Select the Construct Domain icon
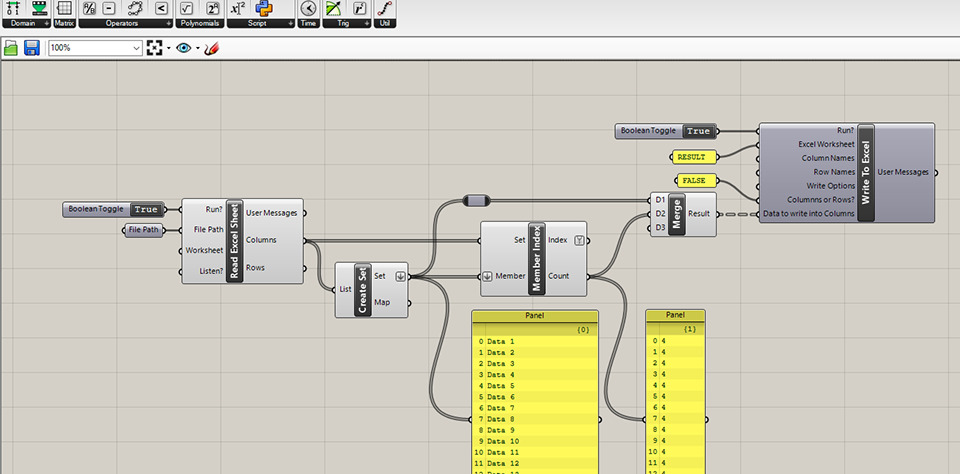Viewport: 960px width, 474px height. point(14,8)
